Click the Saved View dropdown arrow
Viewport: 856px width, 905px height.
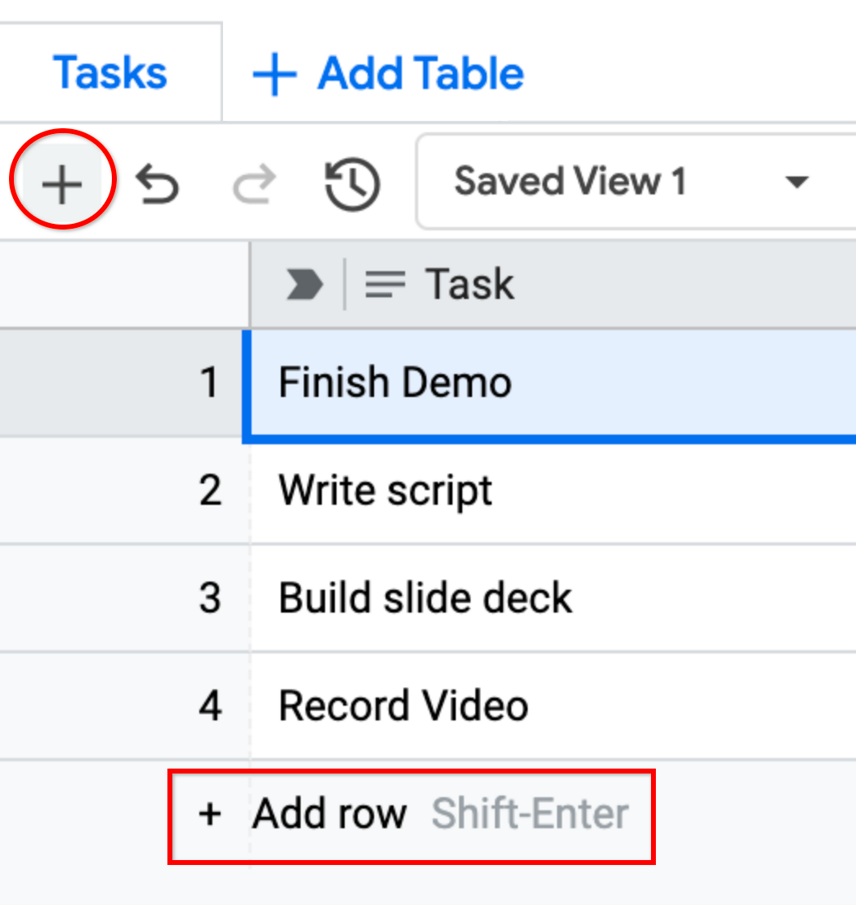(x=796, y=183)
